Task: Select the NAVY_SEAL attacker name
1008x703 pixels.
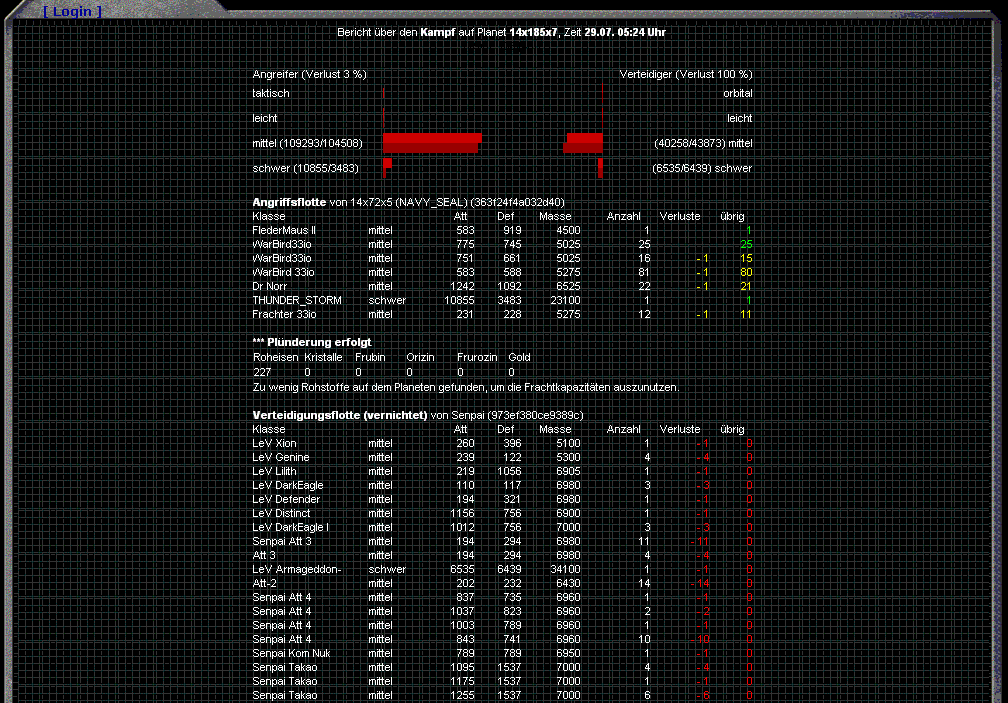Action: 428,202
